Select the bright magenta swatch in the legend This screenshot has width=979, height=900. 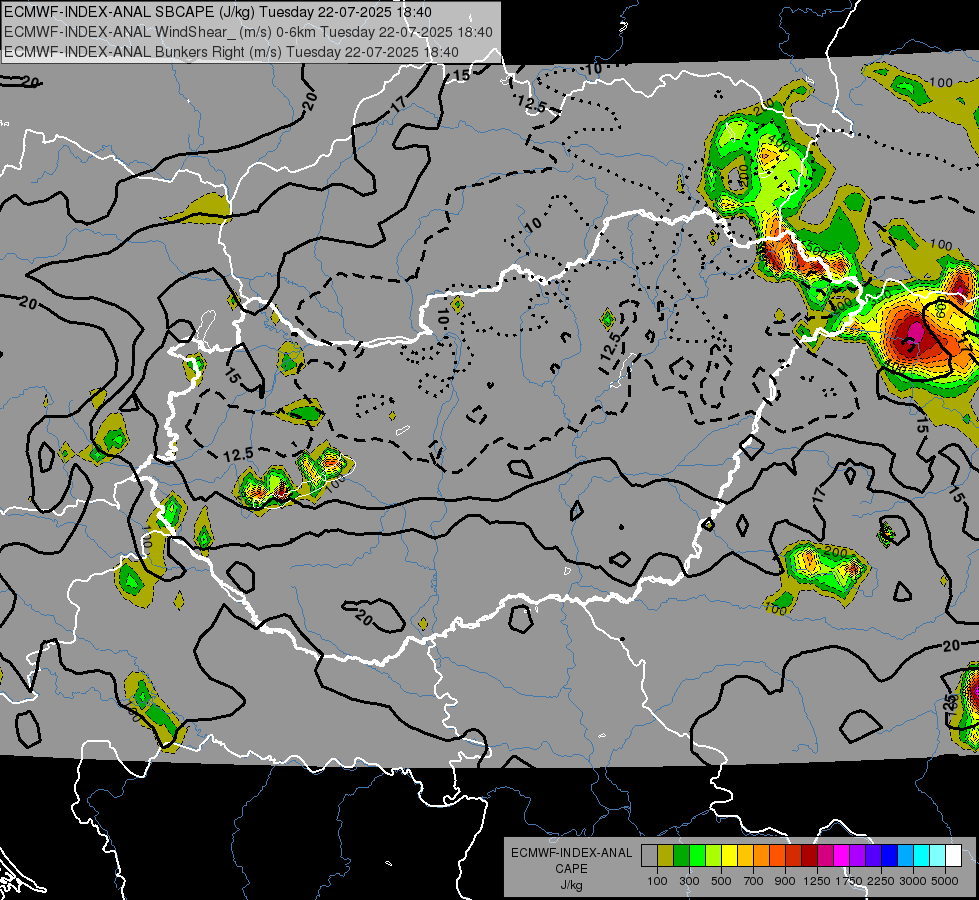pyautogui.click(x=842, y=855)
